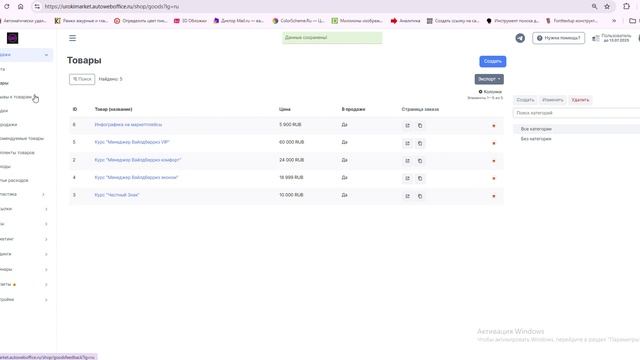Delete the Менеджер Вайлдберриз комфорт product
Viewport: 640px width, 360px height.
click(x=493, y=161)
